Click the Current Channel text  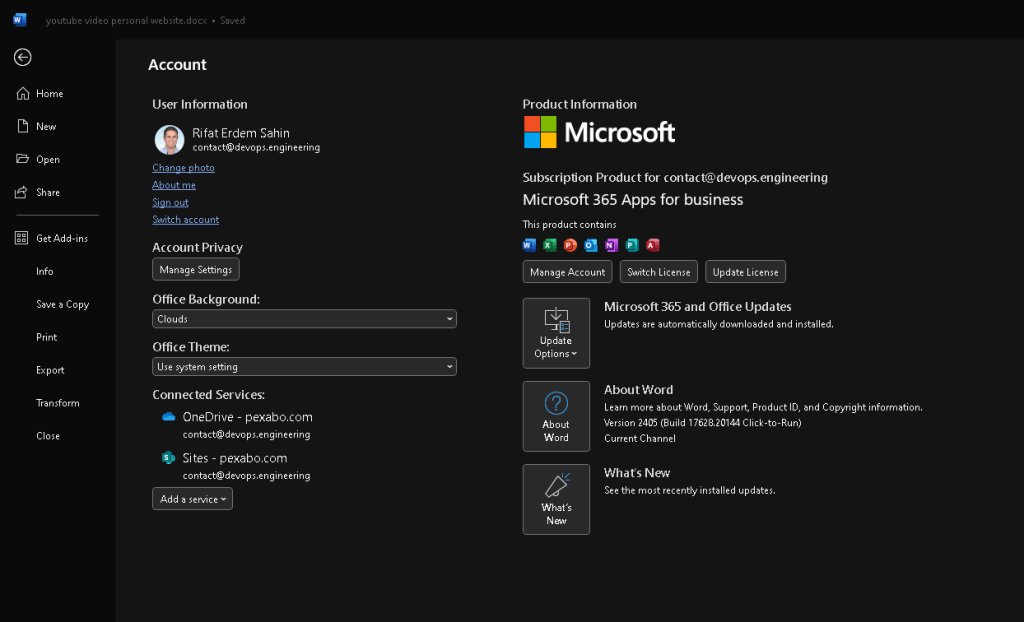(x=640, y=438)
